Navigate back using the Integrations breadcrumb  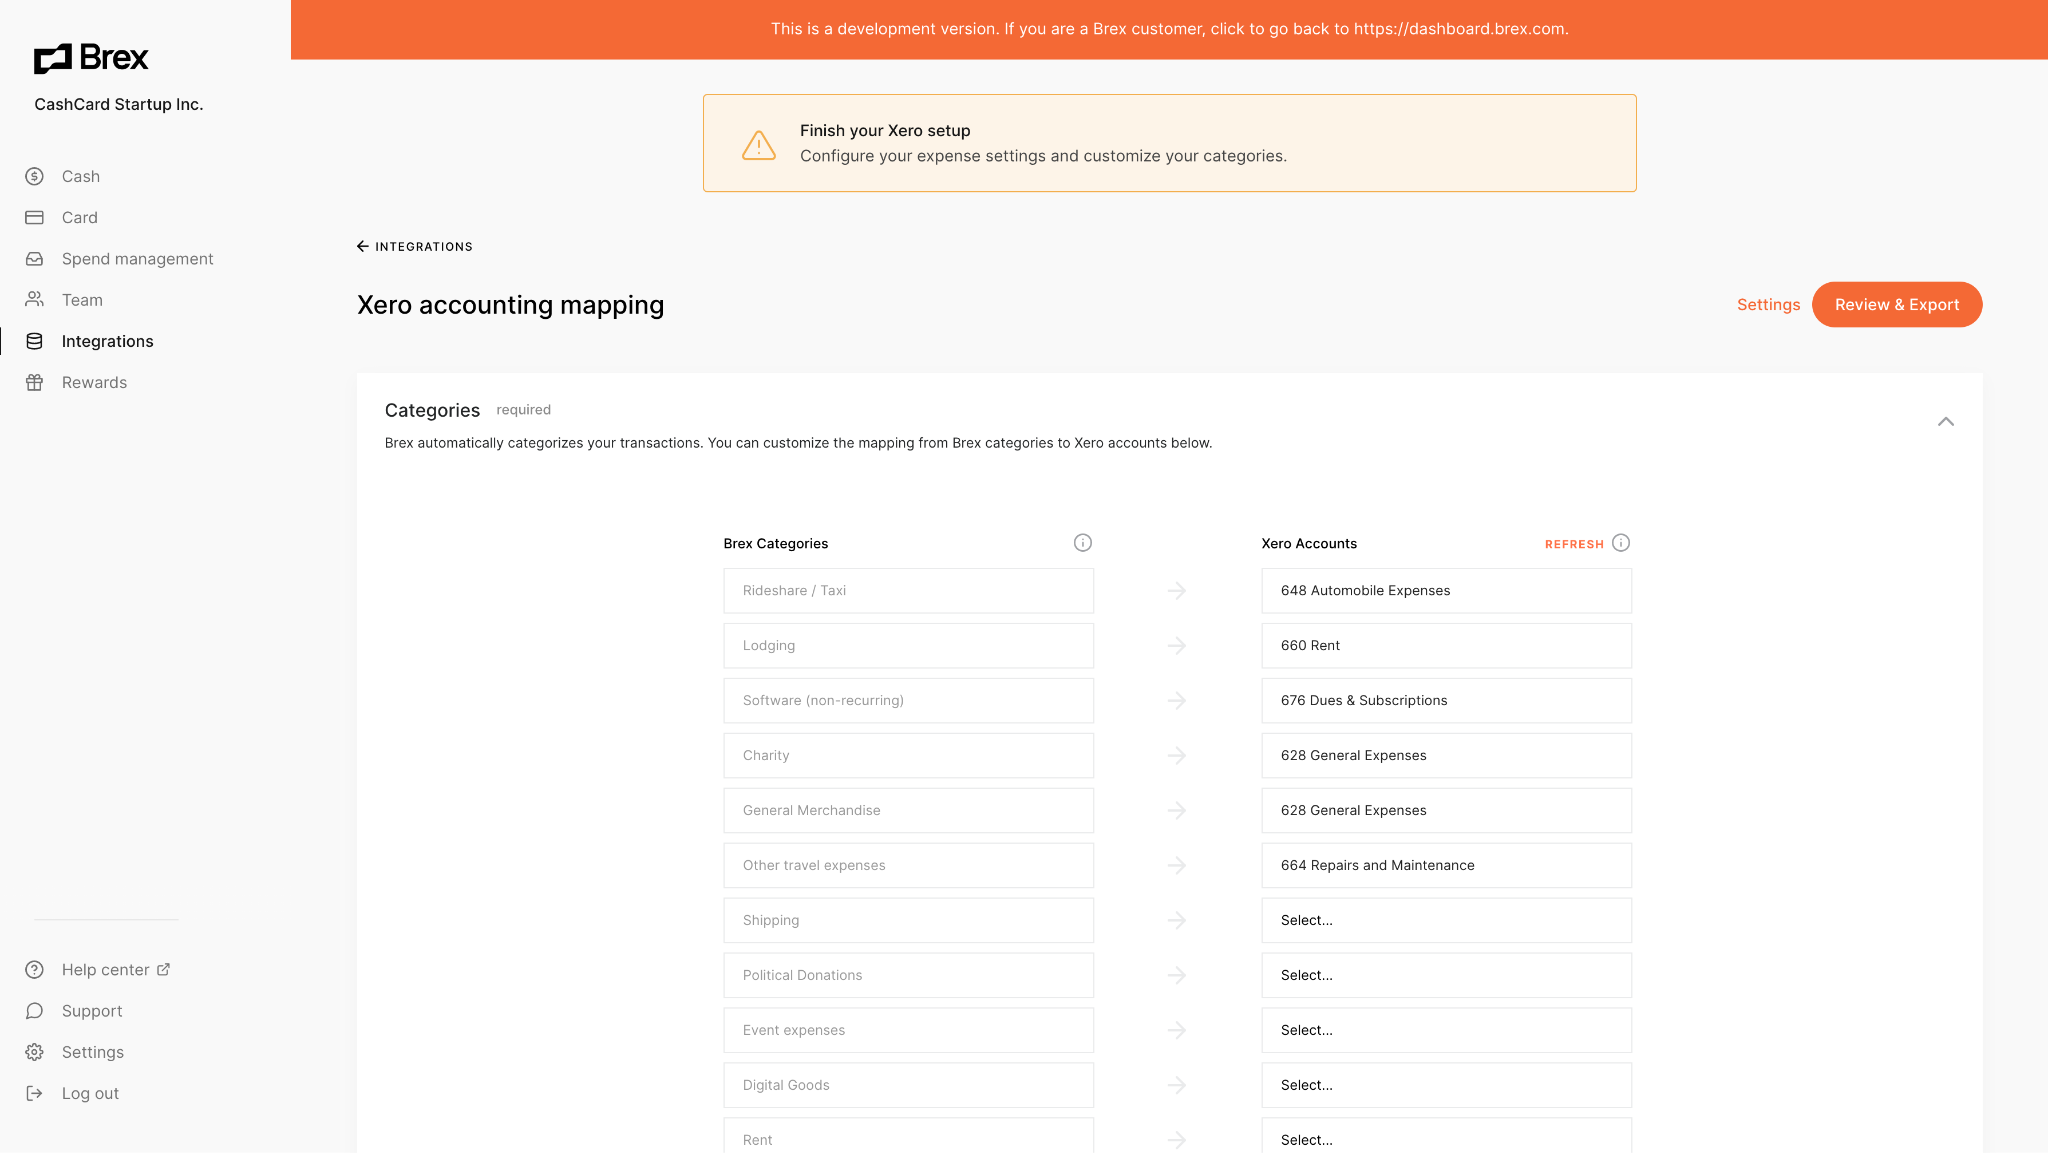coord(414,246)
